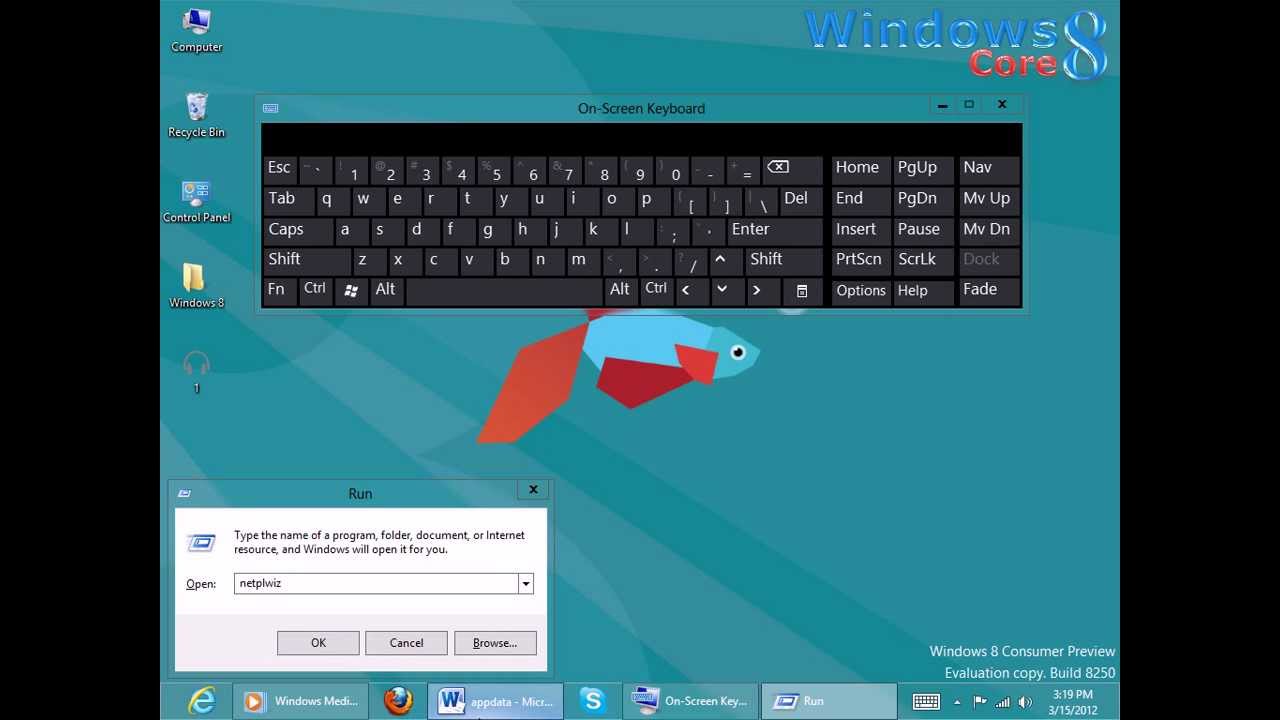Toggle the right Alt key

621,290
